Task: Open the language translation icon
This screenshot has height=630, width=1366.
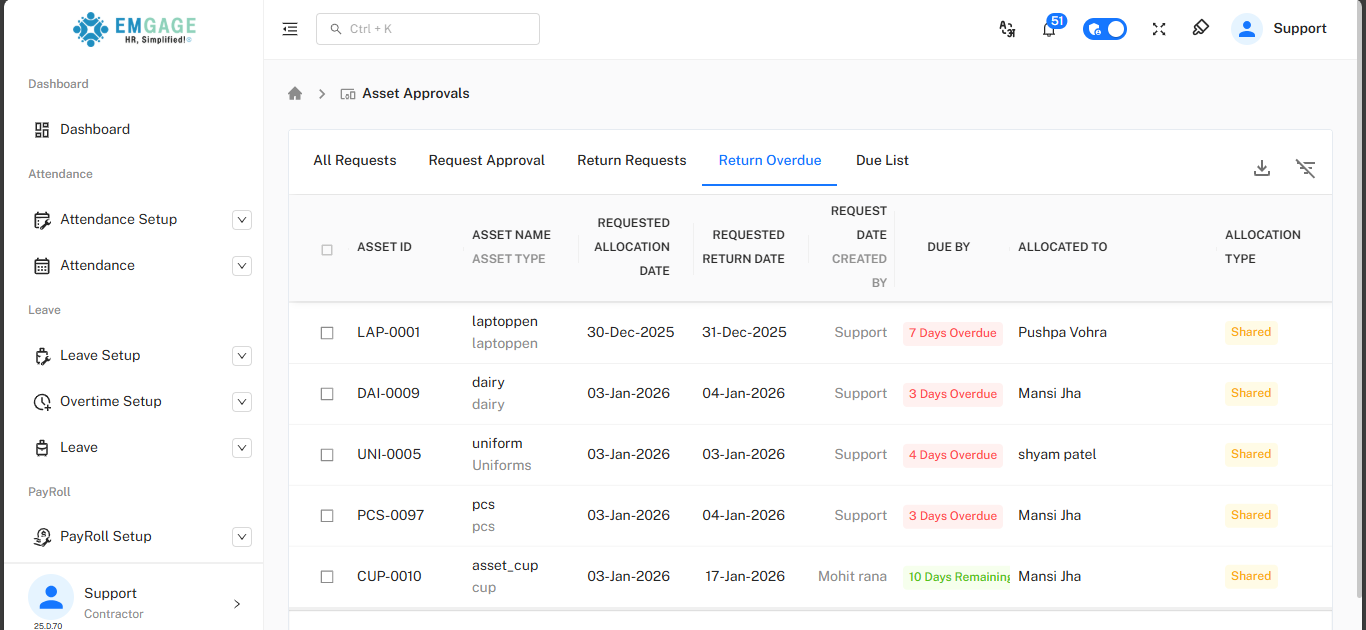Action: point(1007,29)
